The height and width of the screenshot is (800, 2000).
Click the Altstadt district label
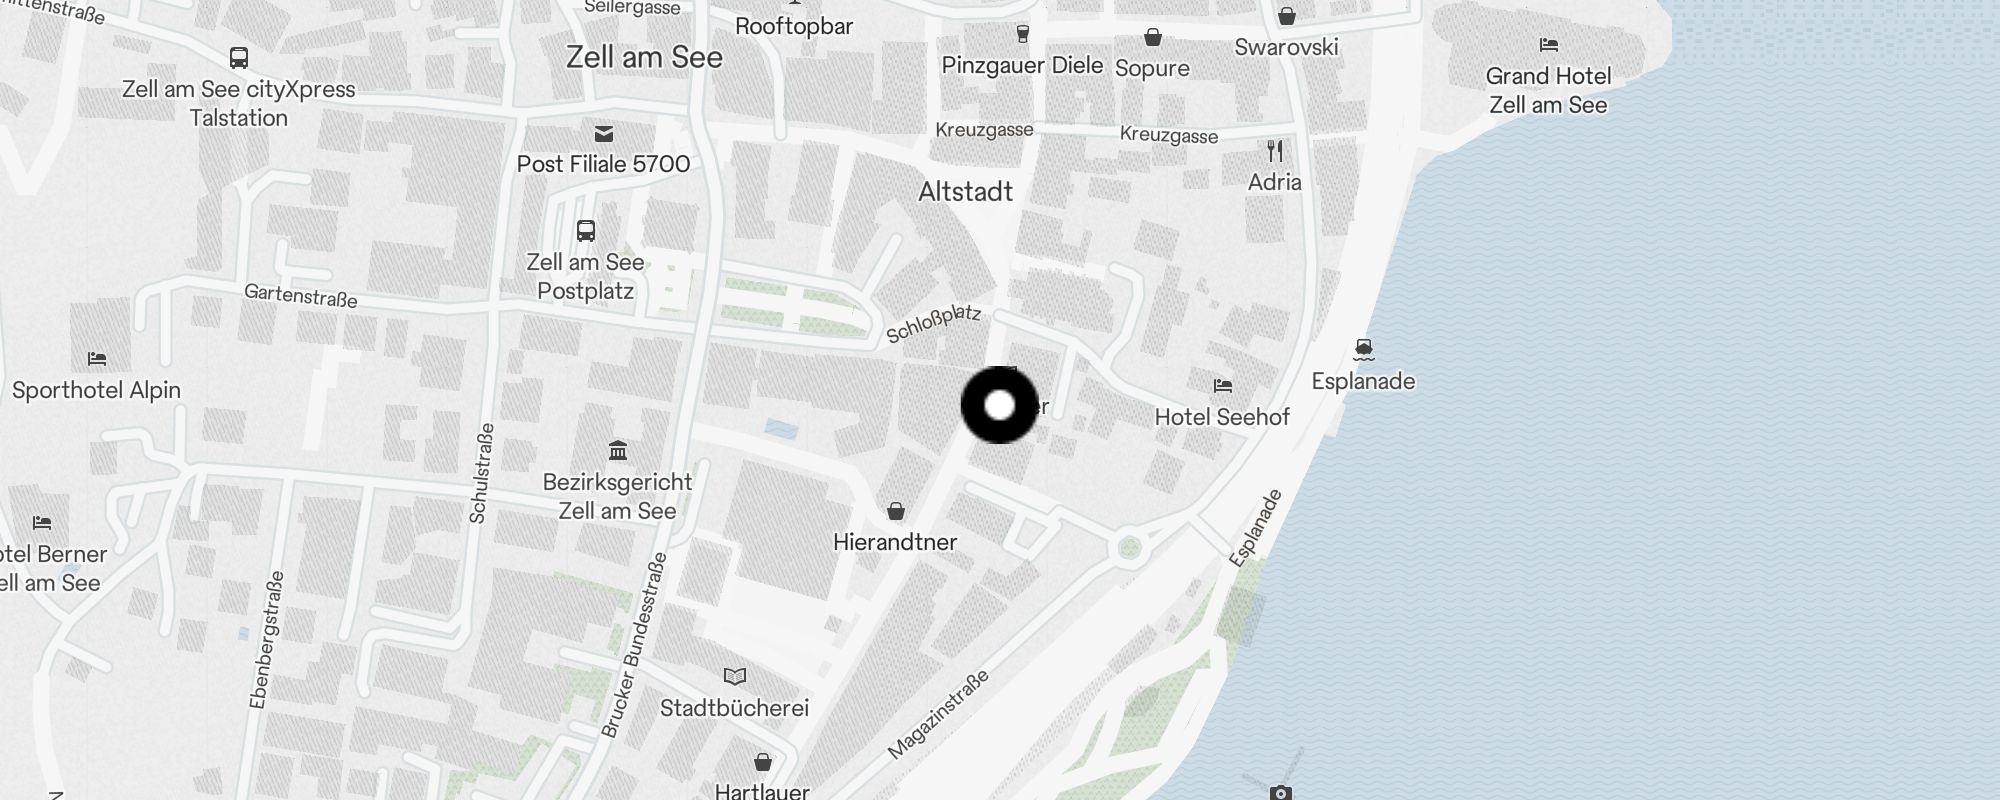pos(965,191)
